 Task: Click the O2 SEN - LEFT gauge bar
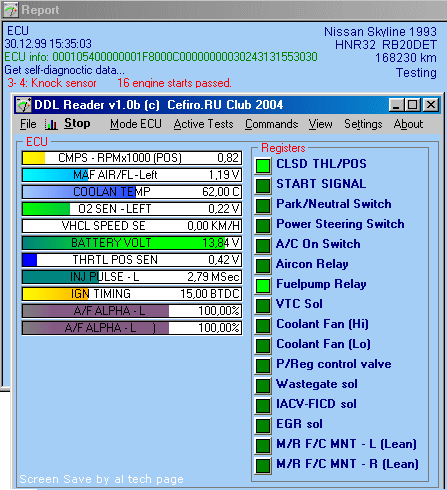(132, 209)
